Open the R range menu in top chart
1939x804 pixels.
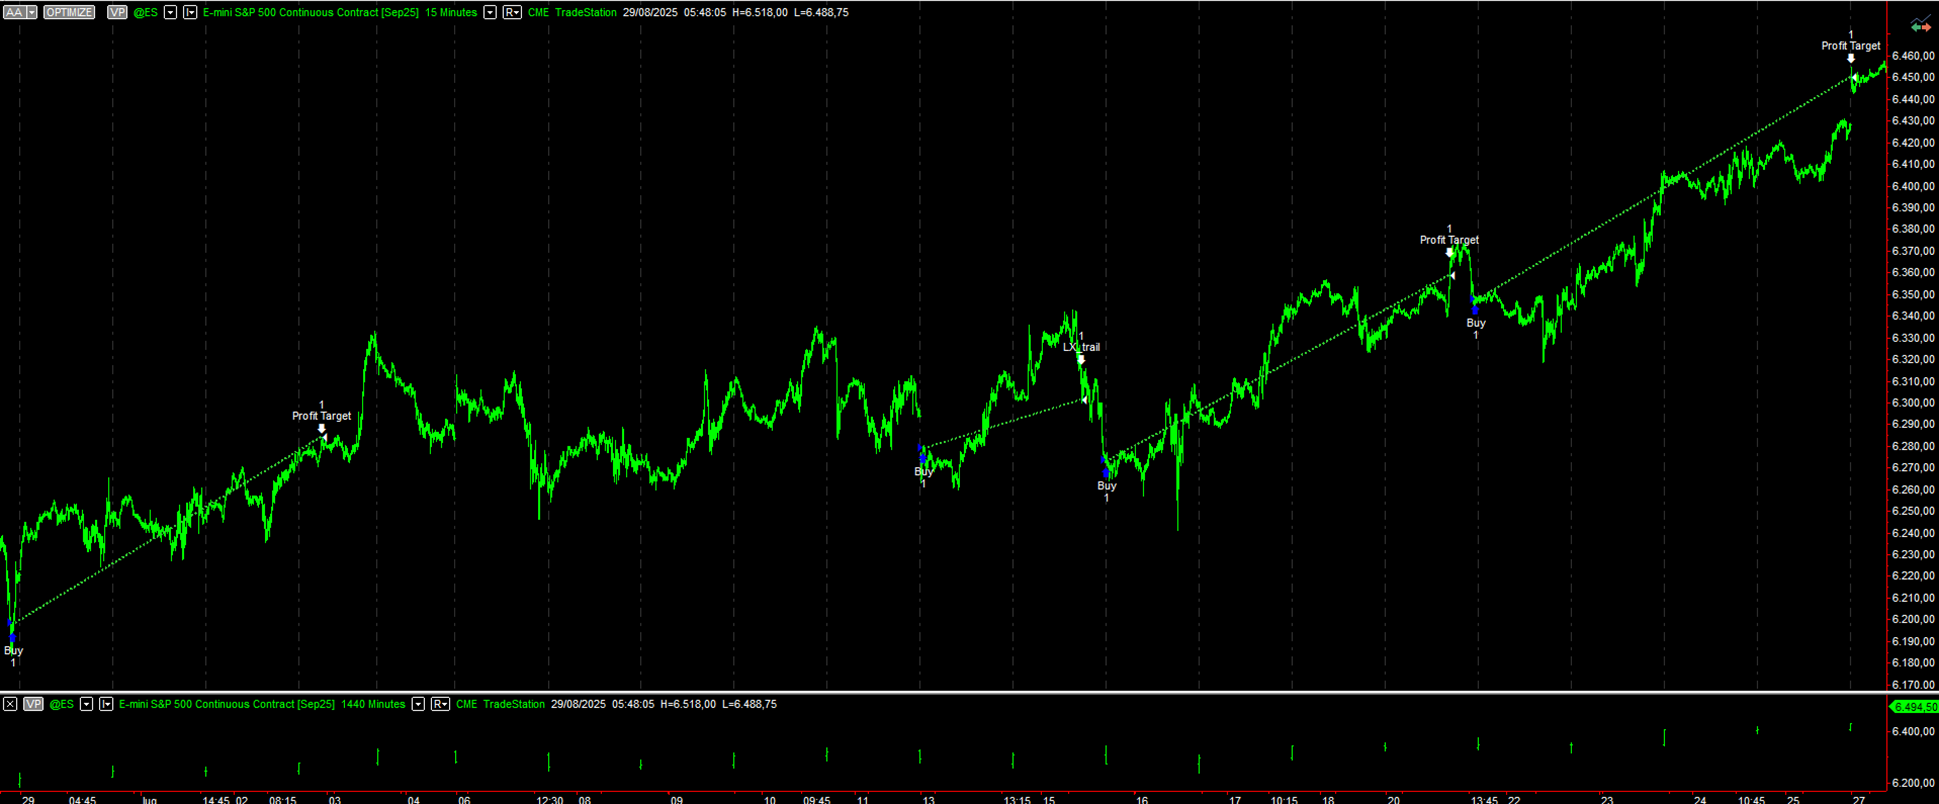tap(512, 12)
